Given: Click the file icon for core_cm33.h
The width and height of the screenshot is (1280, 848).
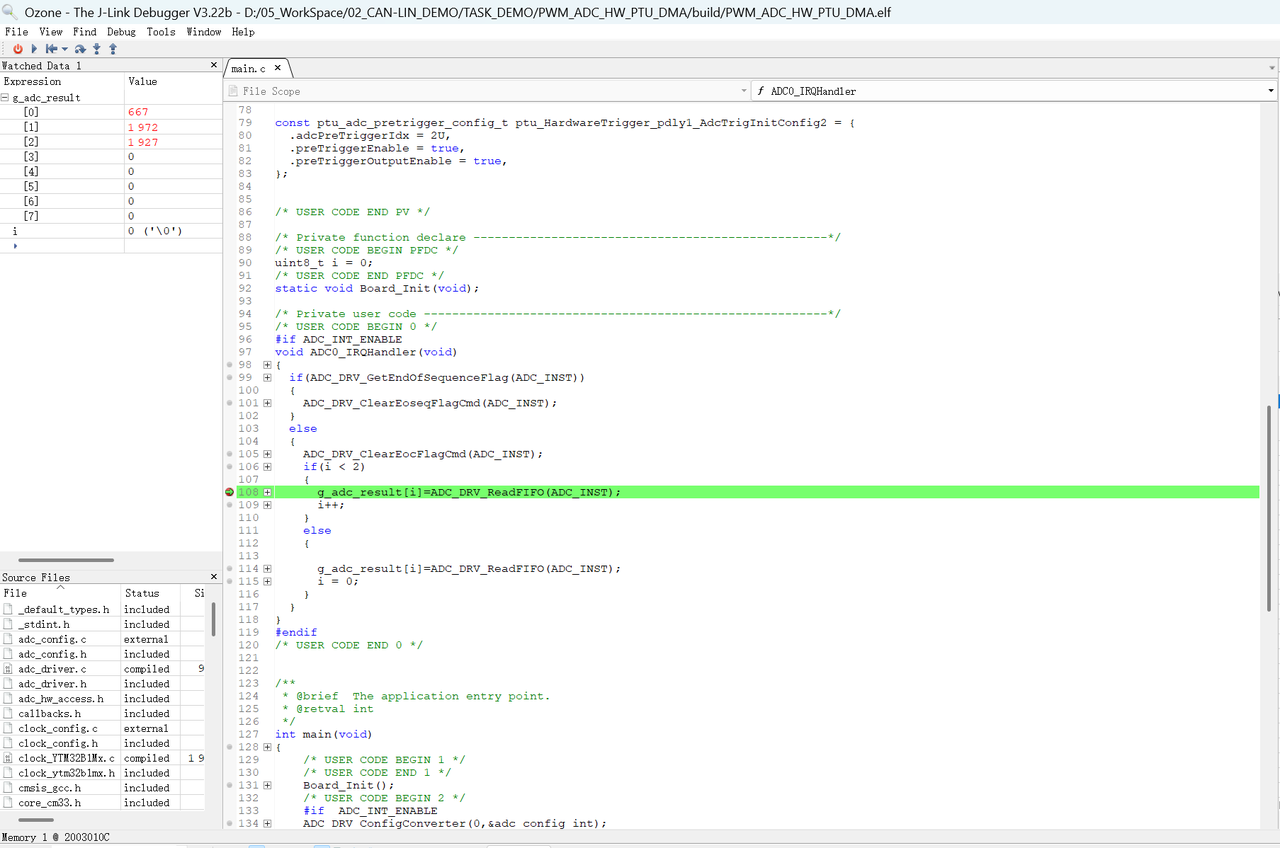Looking at the screenshot, I should click(8, 803).
